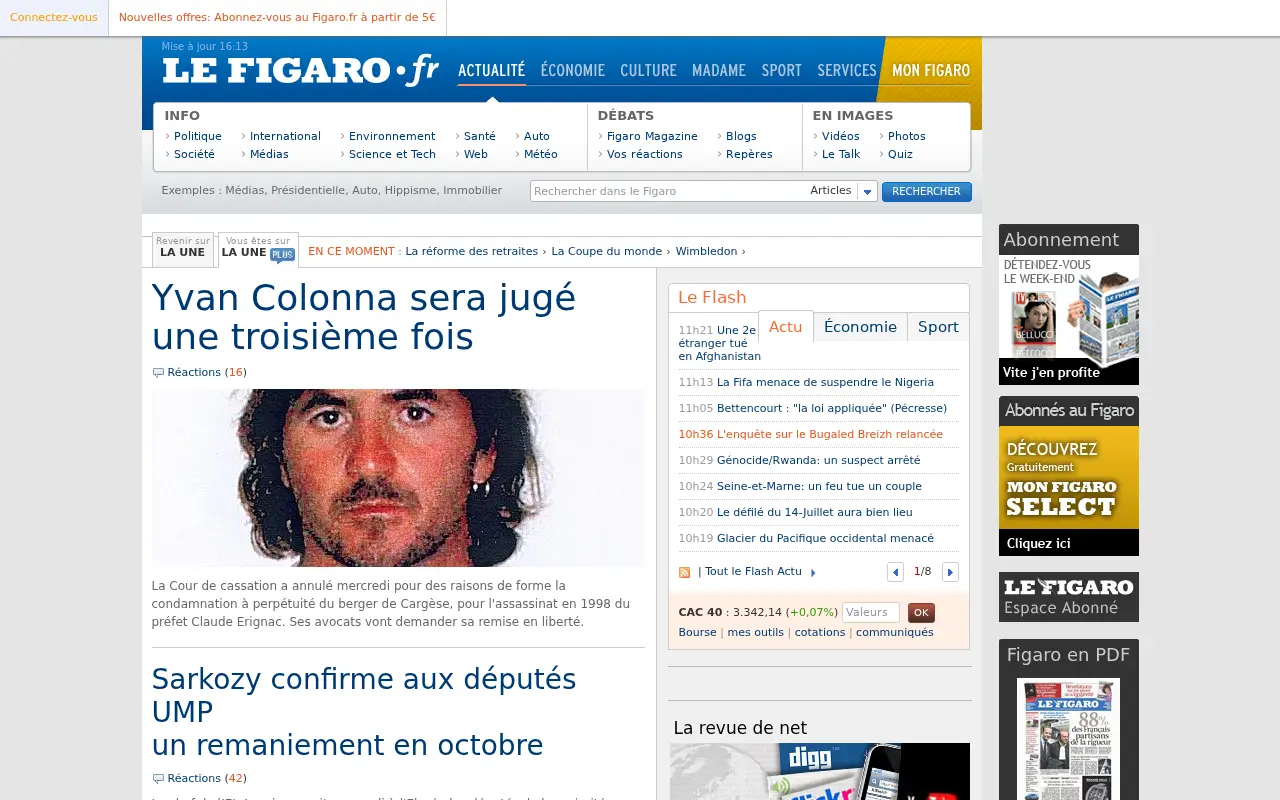This screenshot has width=1280, height=800.
Task: Click the Le Figaro.fr logo
Action: point(300,70)
